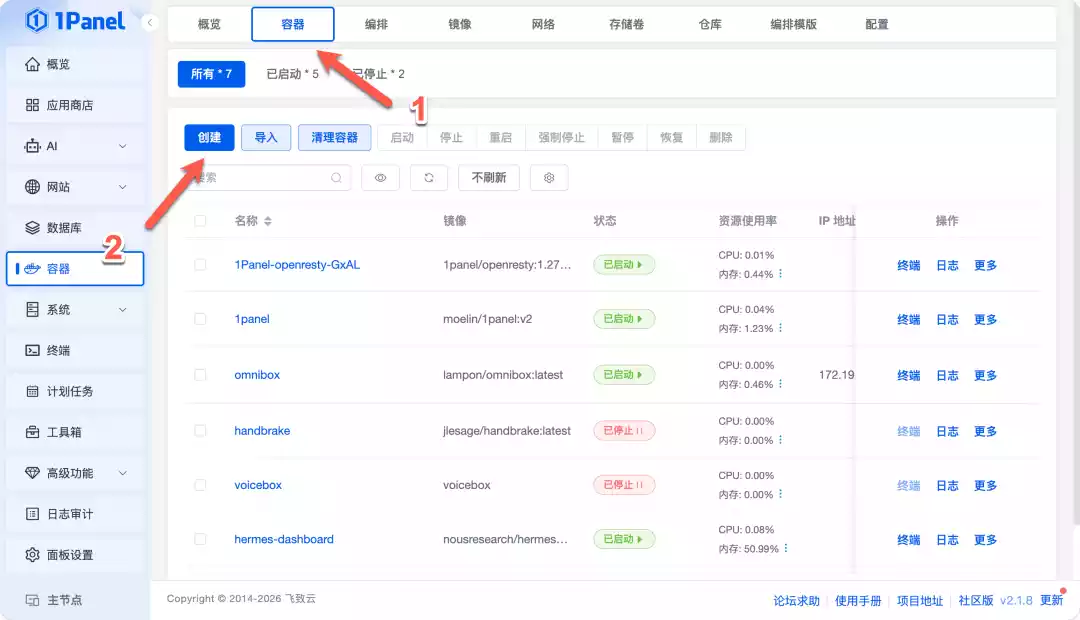The height and width of the screenshot is (620, 1080).
Task: Click the 创建 (Create) button
Action: [209, 137]
